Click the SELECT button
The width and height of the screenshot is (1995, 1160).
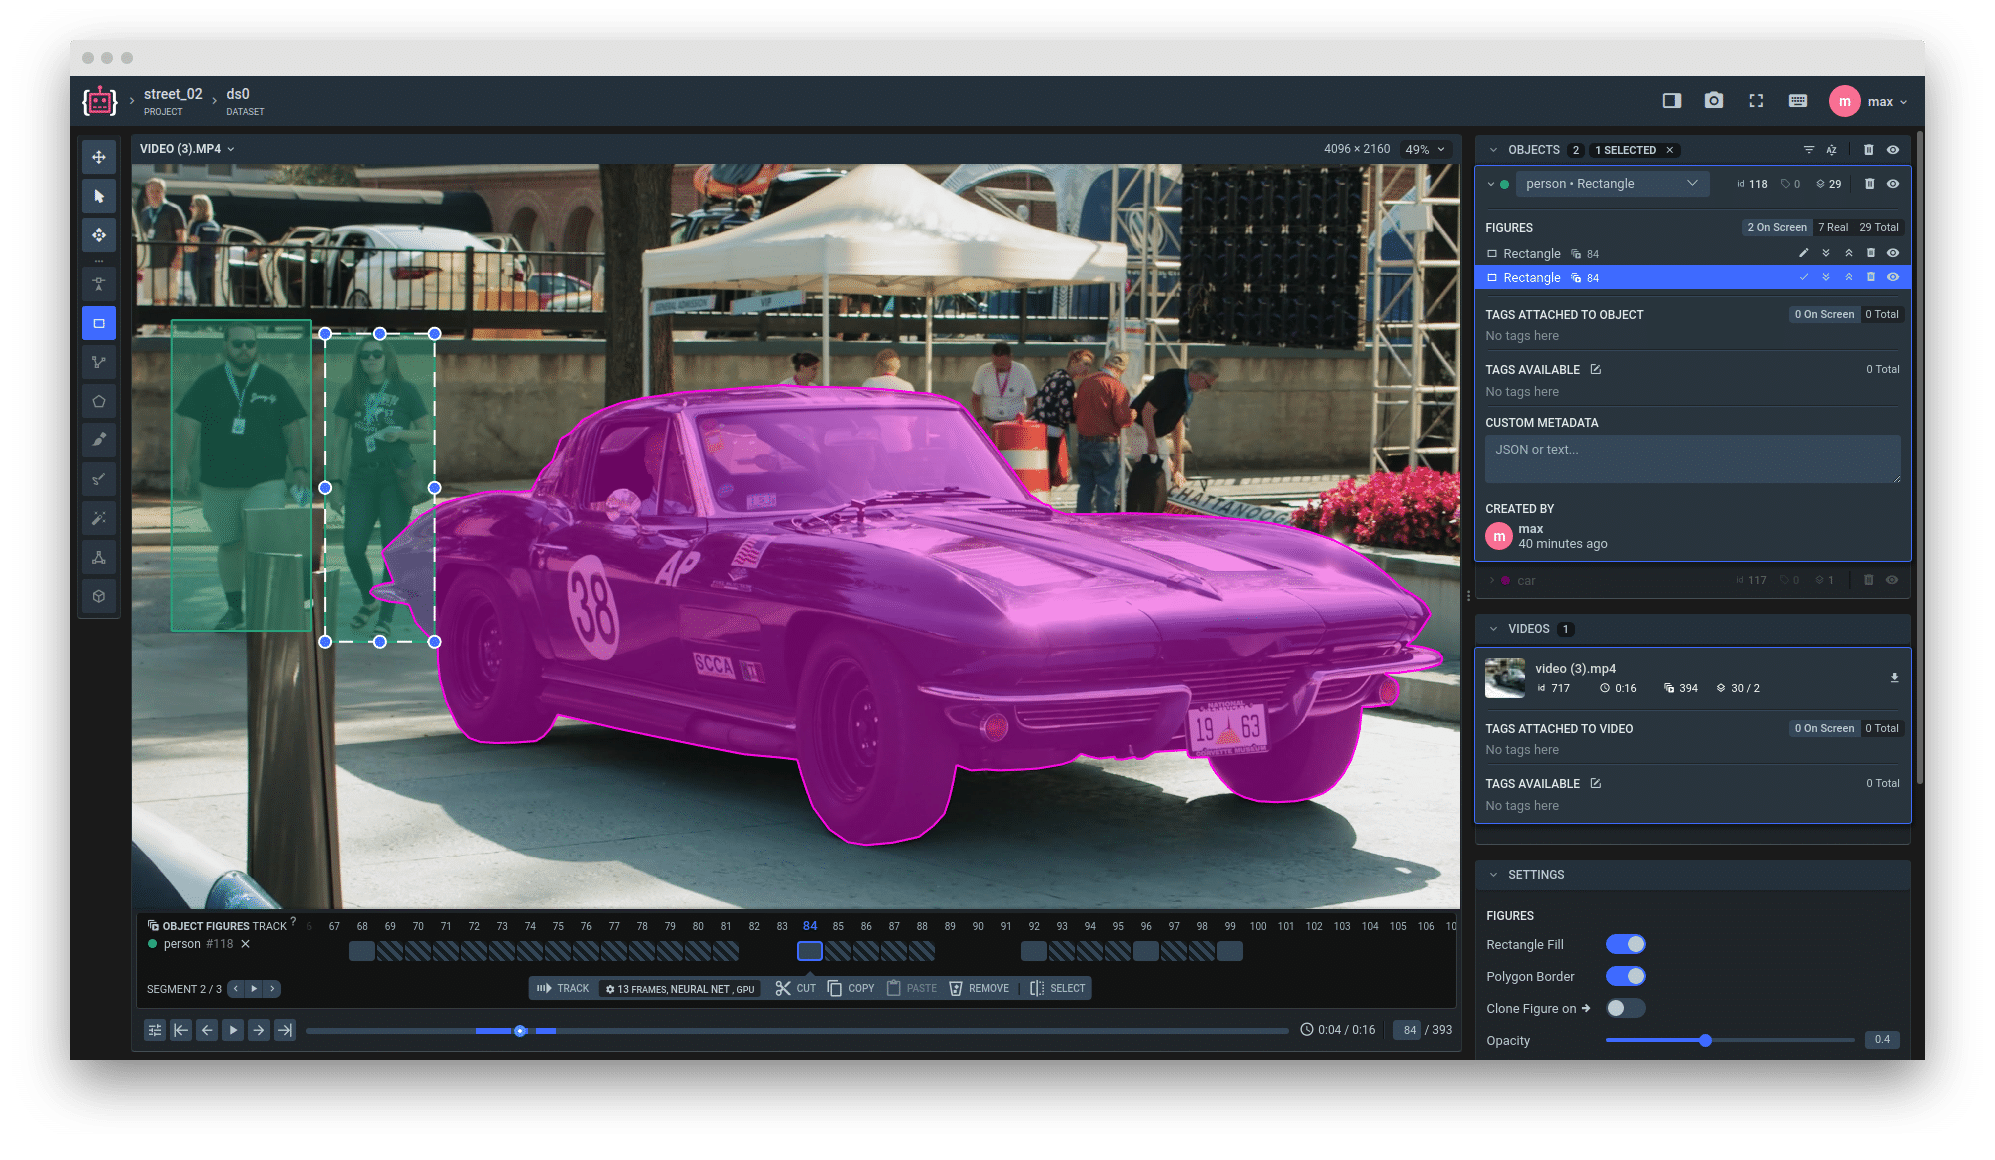1058,988
